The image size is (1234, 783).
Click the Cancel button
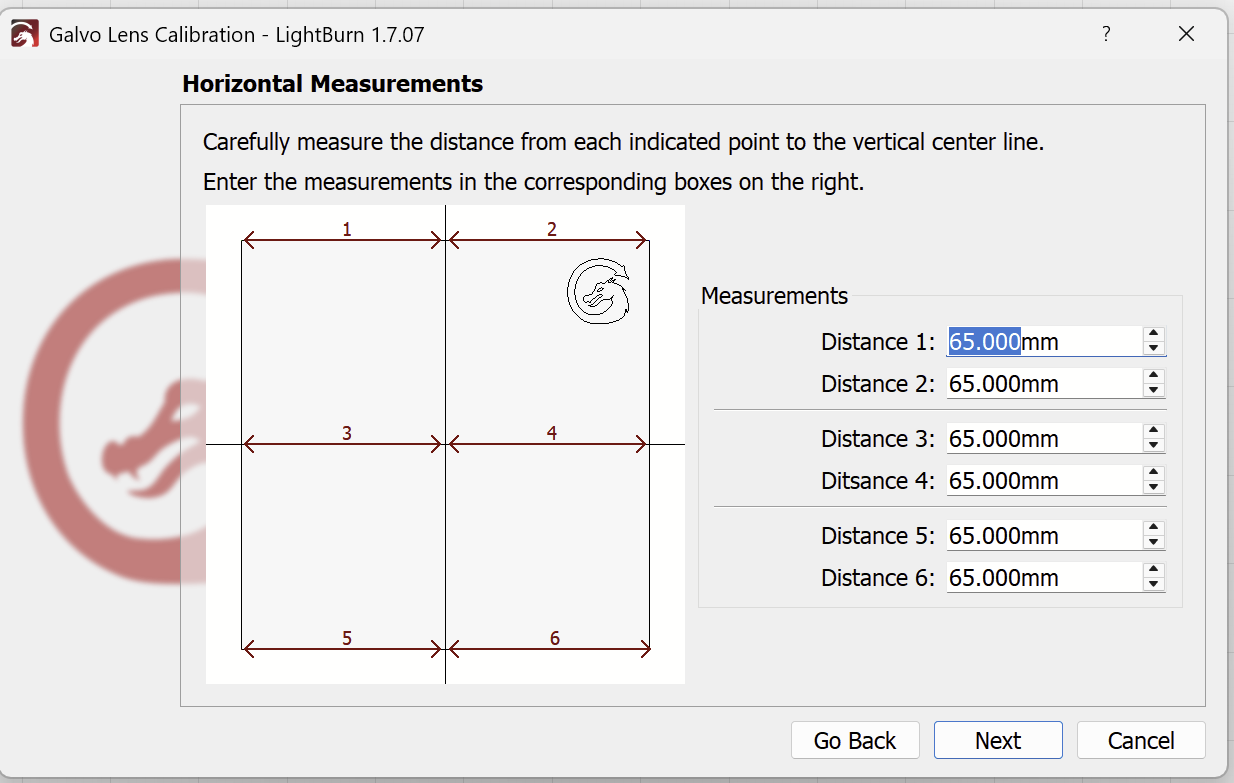(1141, 740)
